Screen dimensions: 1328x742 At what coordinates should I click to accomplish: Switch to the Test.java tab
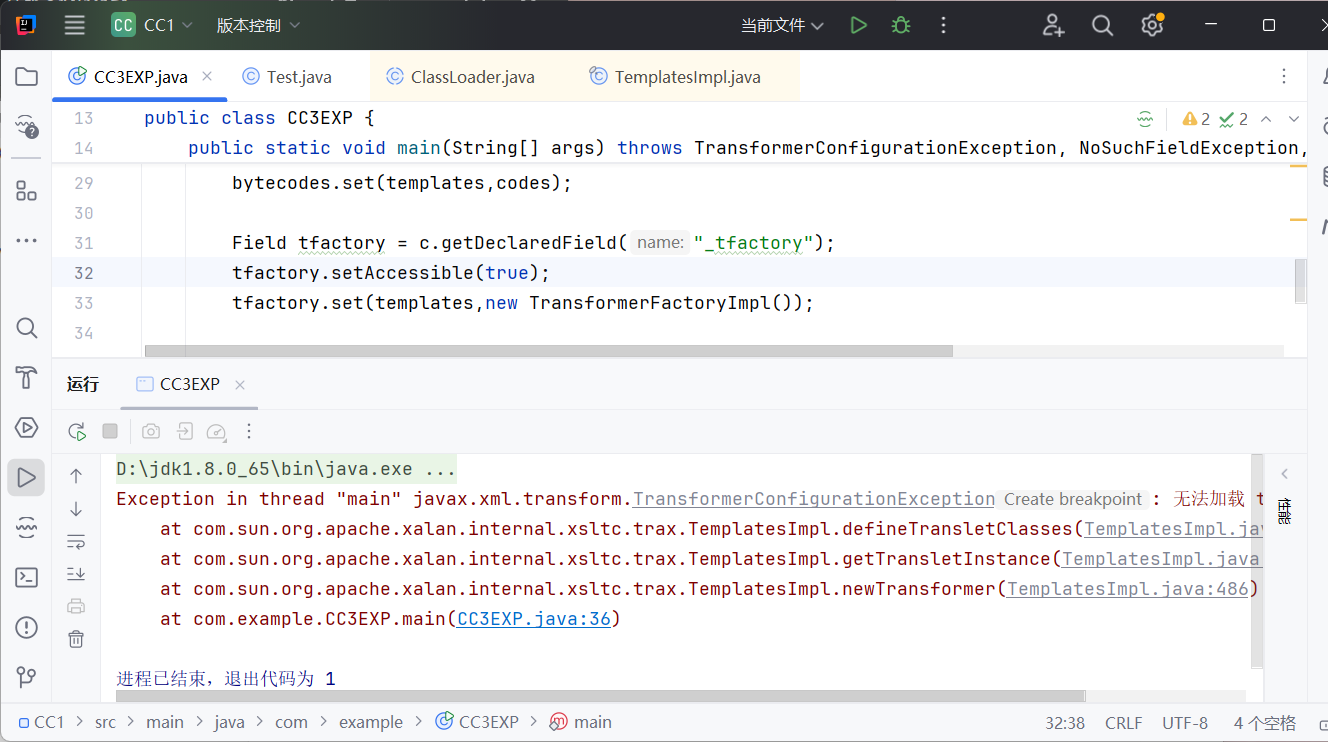pyautogui.click(x=298, y=77)
